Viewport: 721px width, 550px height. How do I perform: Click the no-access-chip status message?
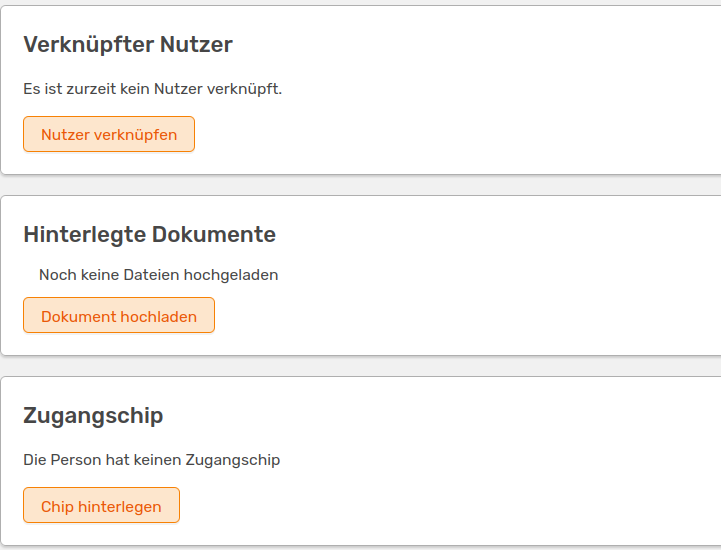click(151, 460)
